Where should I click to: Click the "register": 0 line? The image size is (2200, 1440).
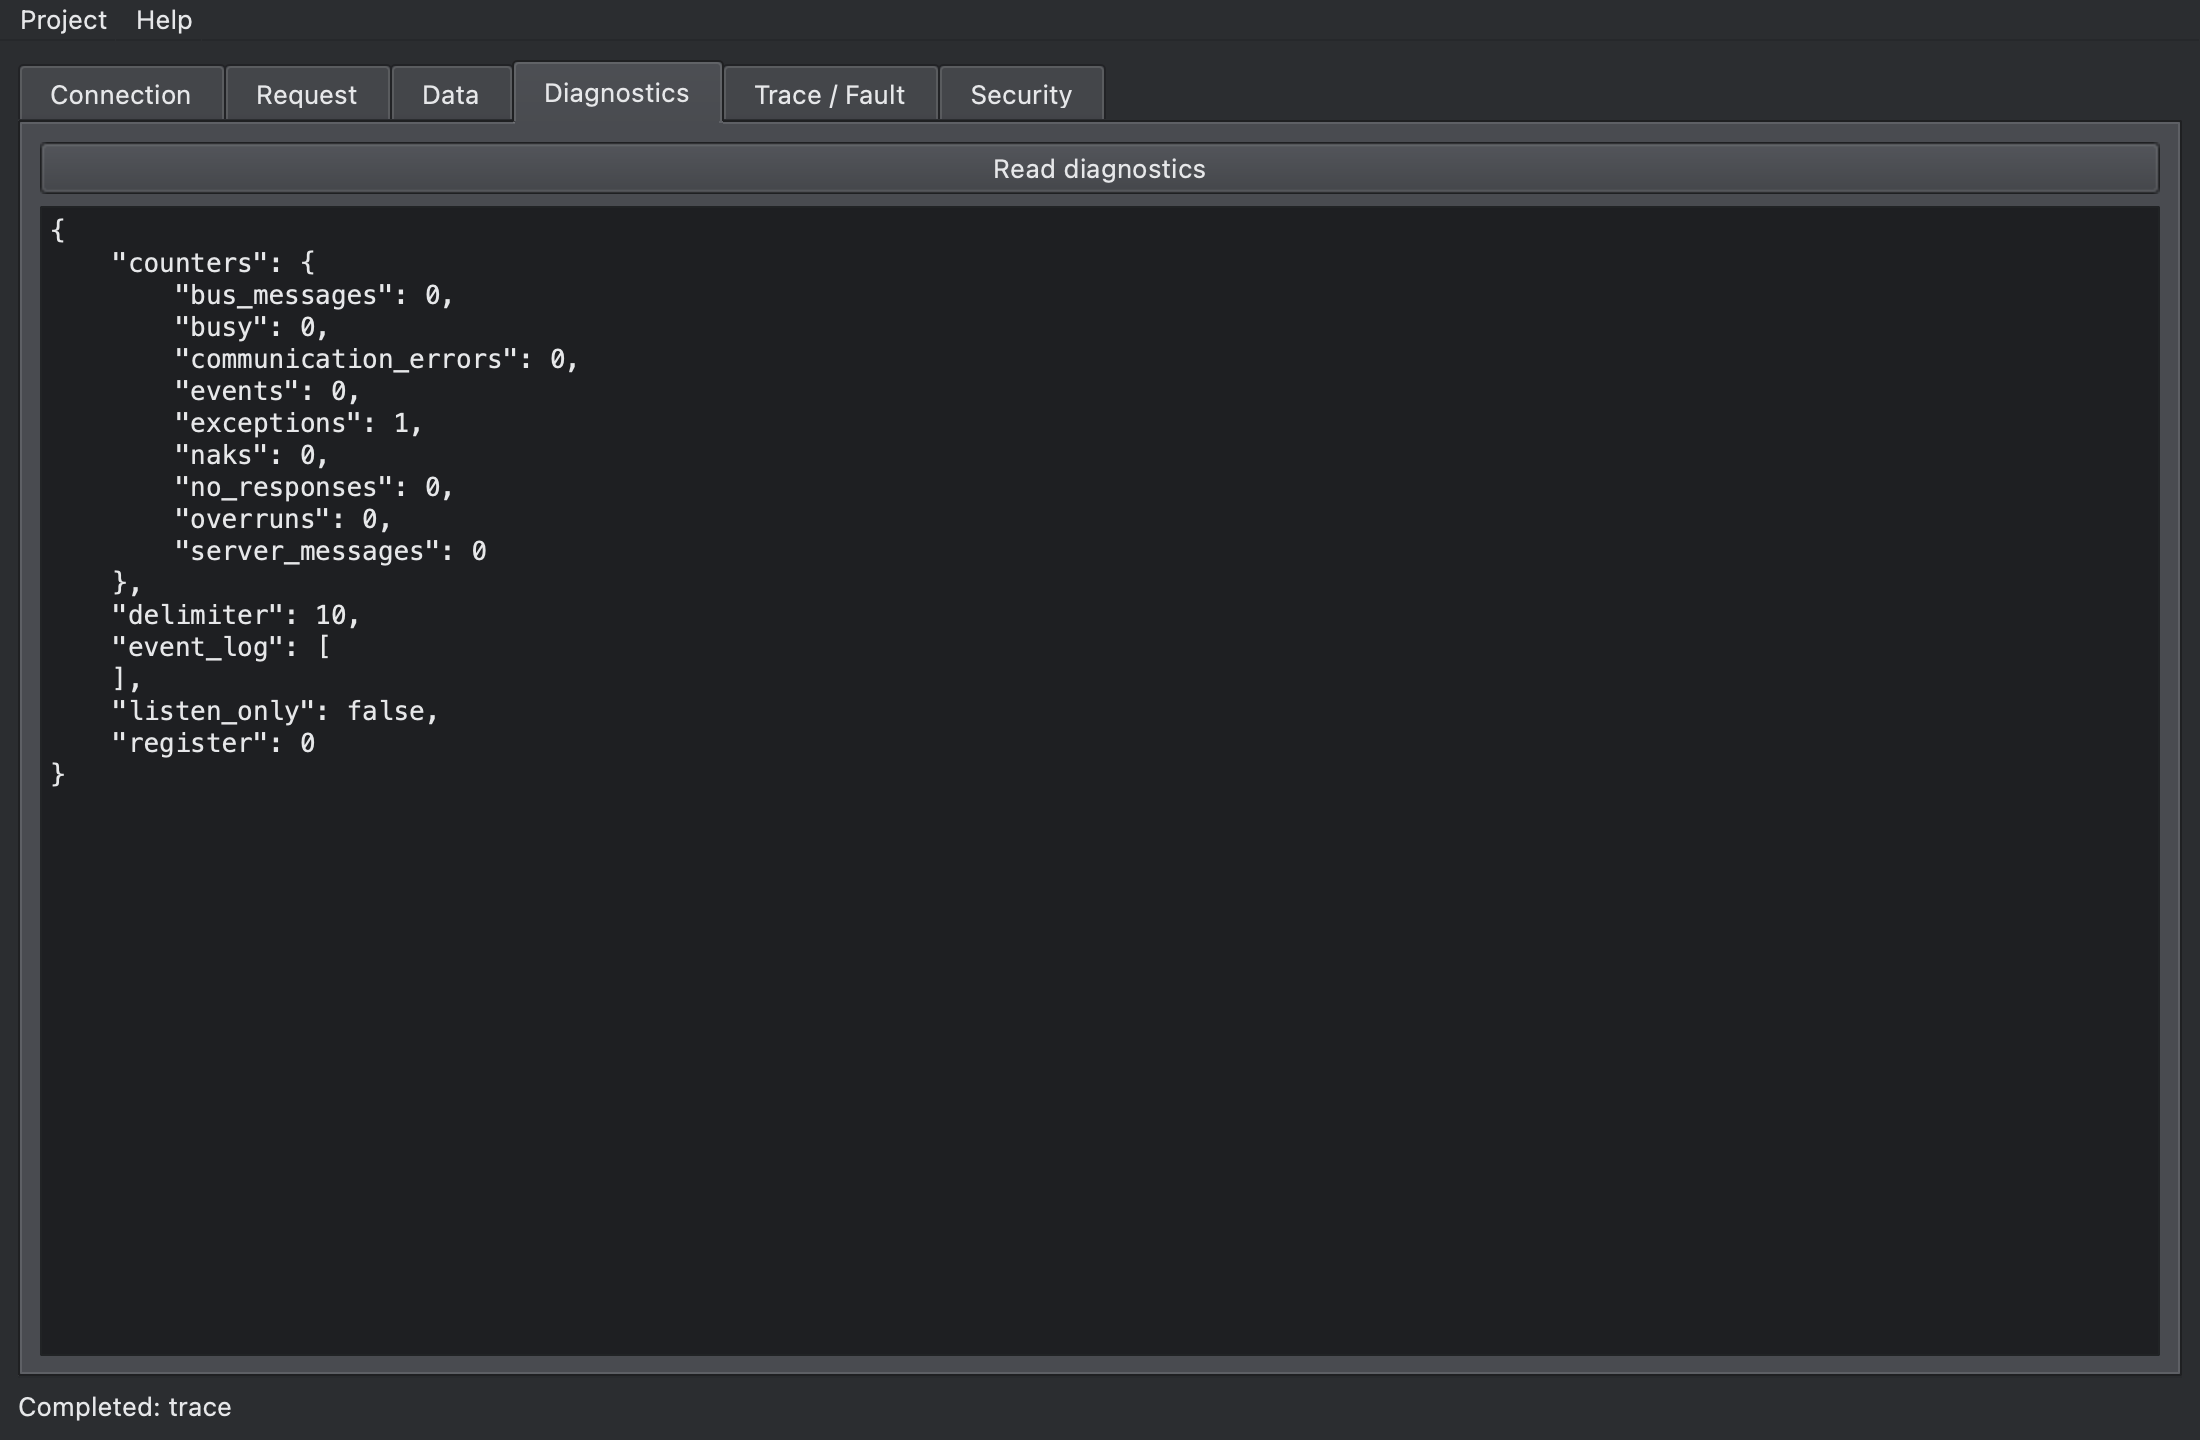click(x=213, y=743)
